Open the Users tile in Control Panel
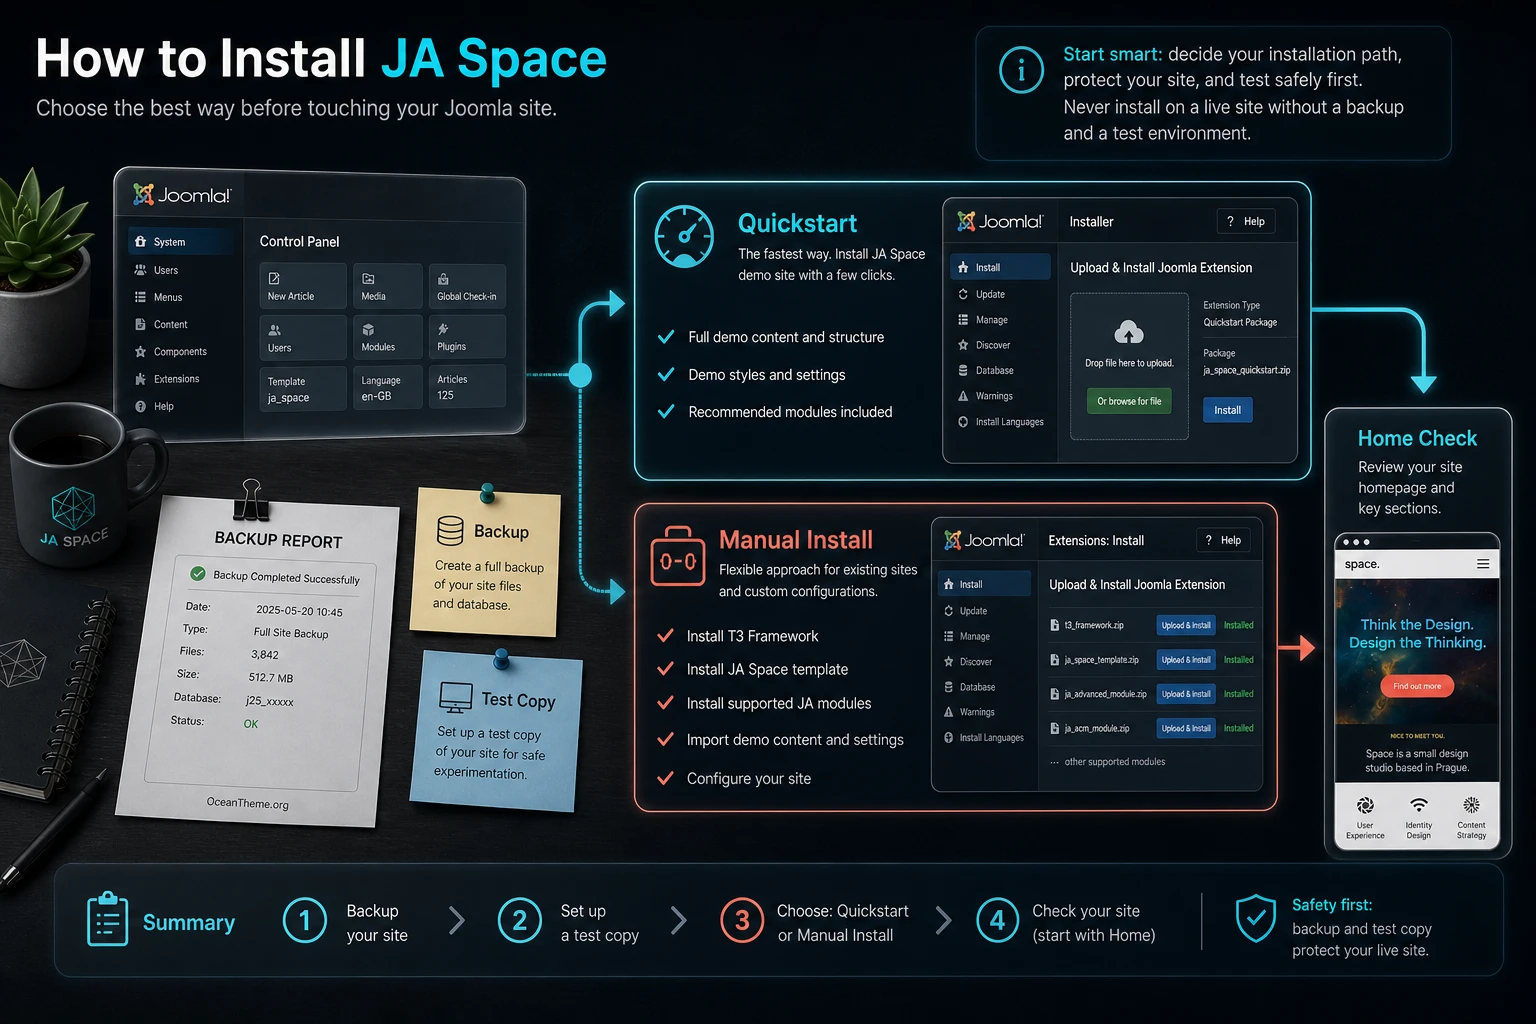This screenshot has width=1536, height=1024. click(x=303, y=337)
